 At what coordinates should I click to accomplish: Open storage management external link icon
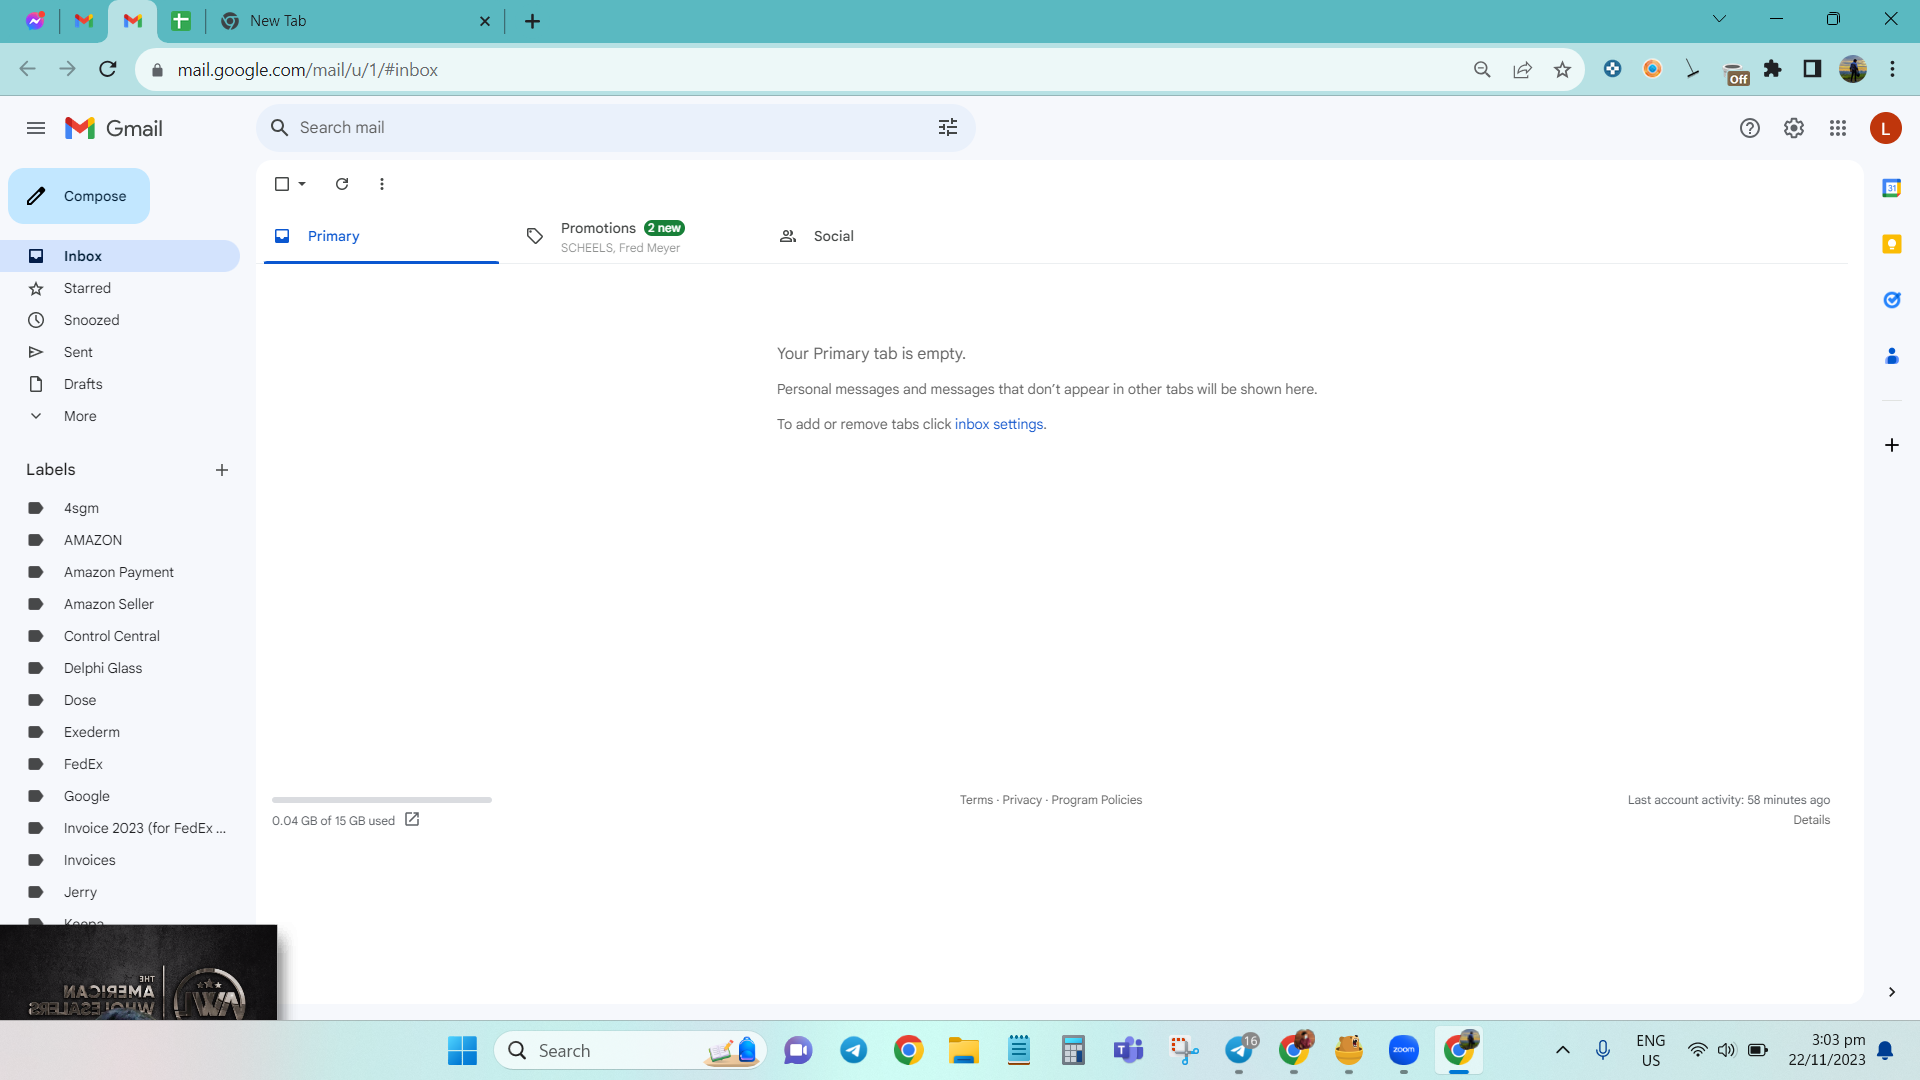tap(412, 820)
